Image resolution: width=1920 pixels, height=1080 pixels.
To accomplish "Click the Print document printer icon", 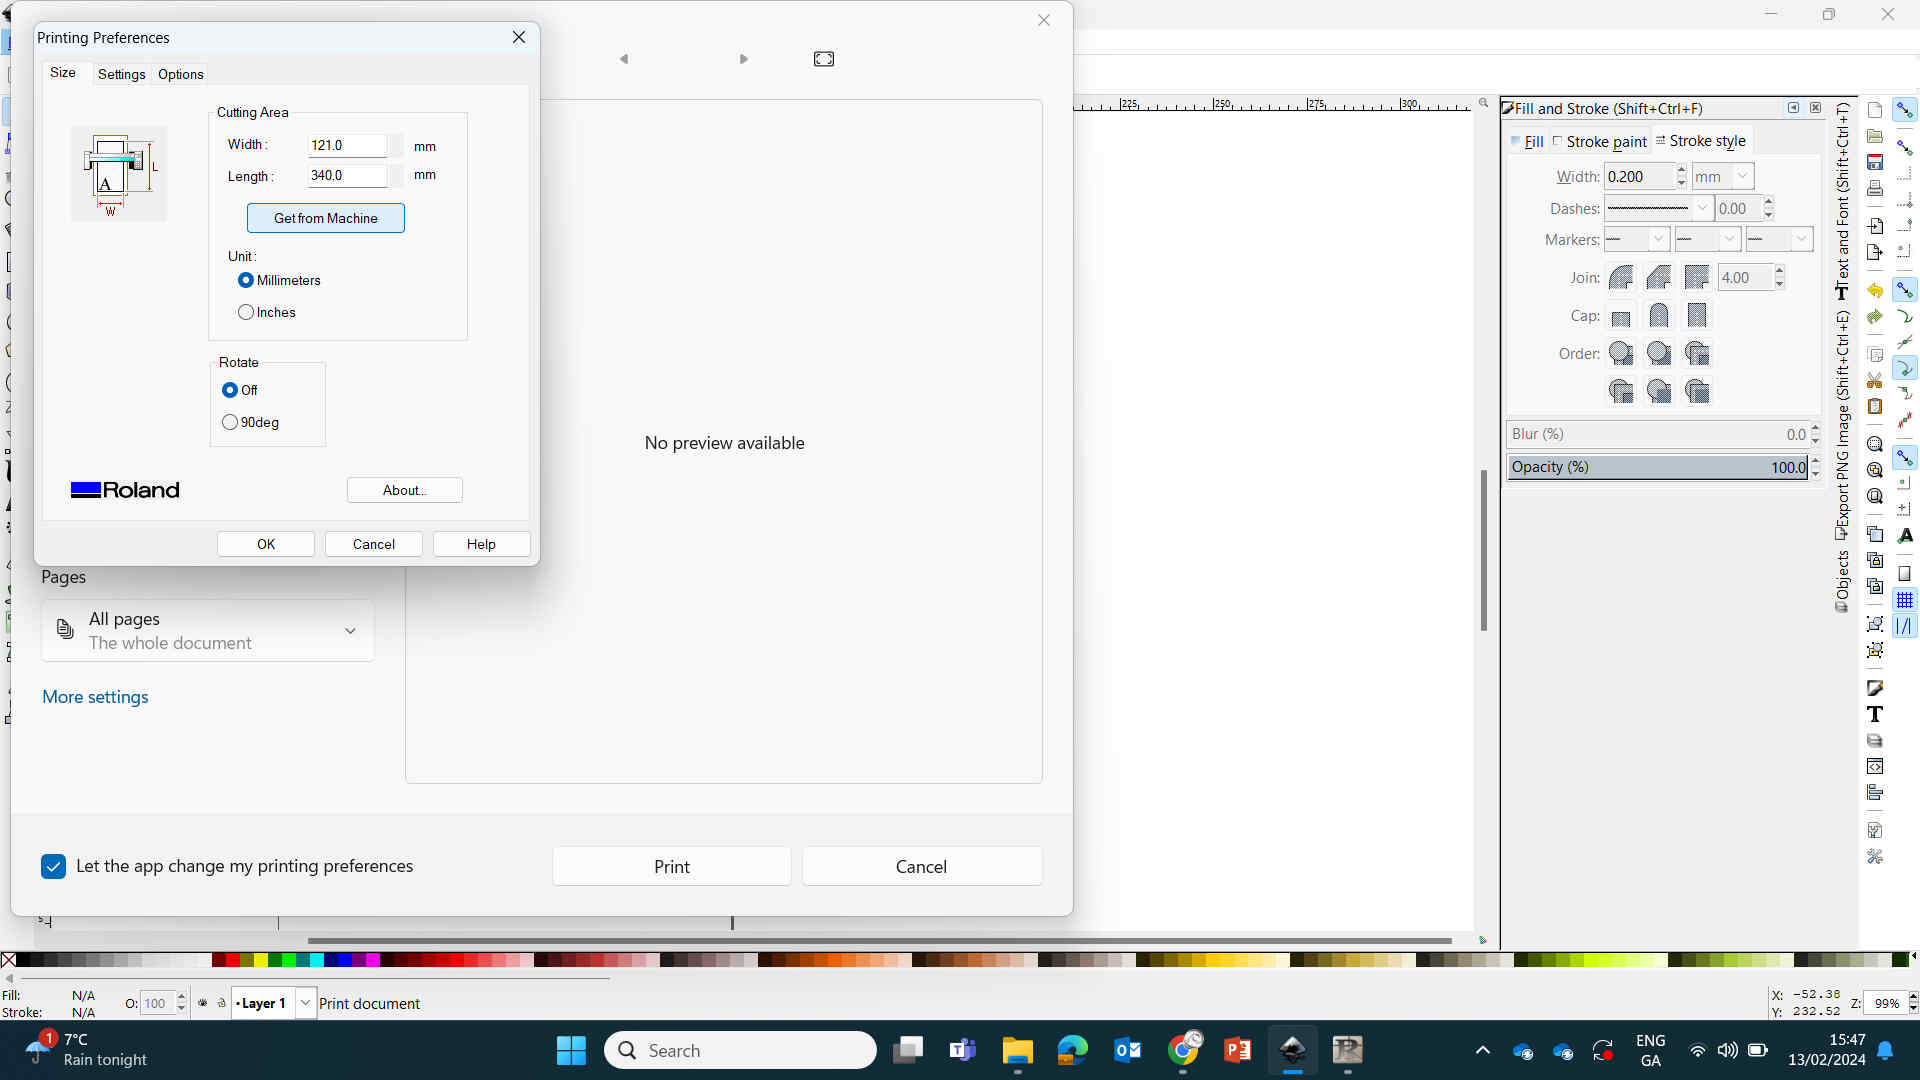I will coord(1875,188).
